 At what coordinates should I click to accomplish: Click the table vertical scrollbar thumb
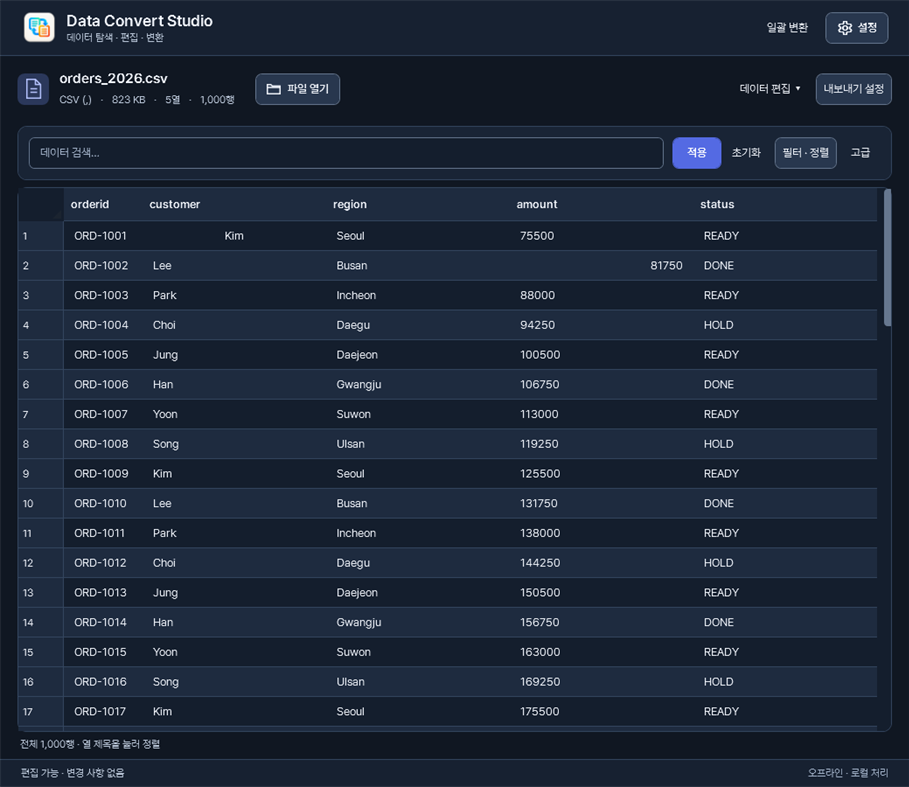coord(887,258)
